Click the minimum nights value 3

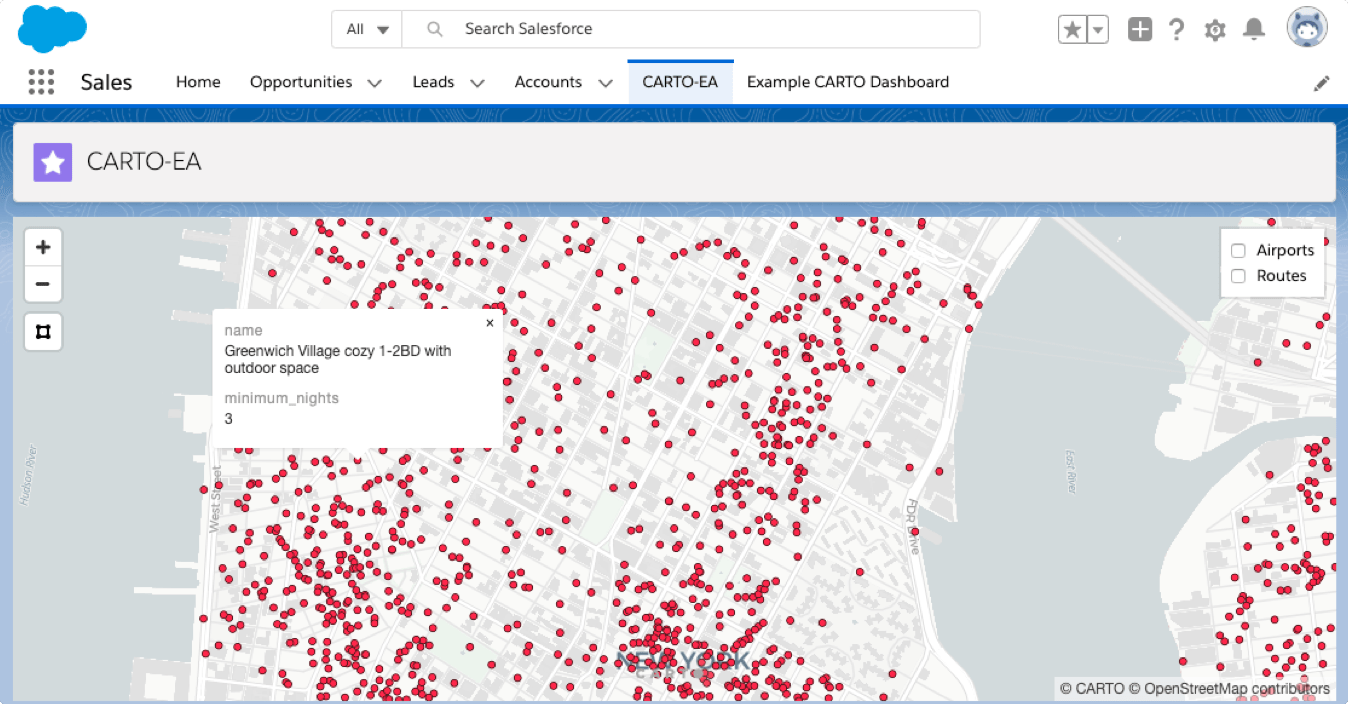pos(229,419)
